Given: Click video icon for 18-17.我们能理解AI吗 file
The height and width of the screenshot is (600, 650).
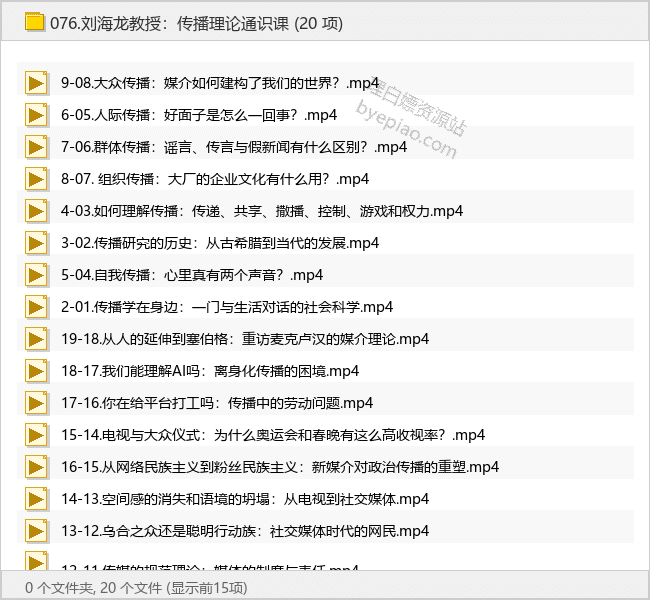Looking at the screenshot, I should click(36, 371).
